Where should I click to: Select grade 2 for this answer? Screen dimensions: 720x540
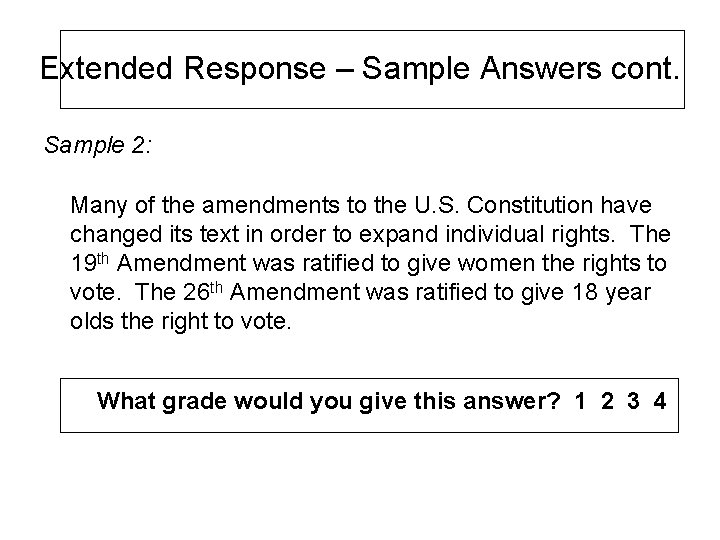tap(607, 401)
